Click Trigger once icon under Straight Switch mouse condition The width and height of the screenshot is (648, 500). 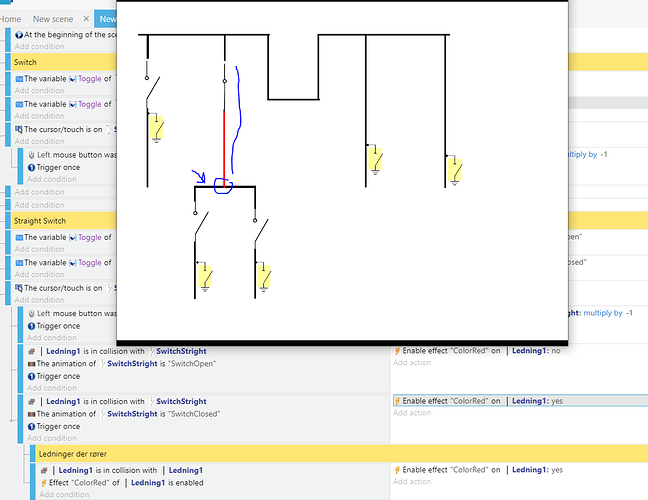coord(31,326)
